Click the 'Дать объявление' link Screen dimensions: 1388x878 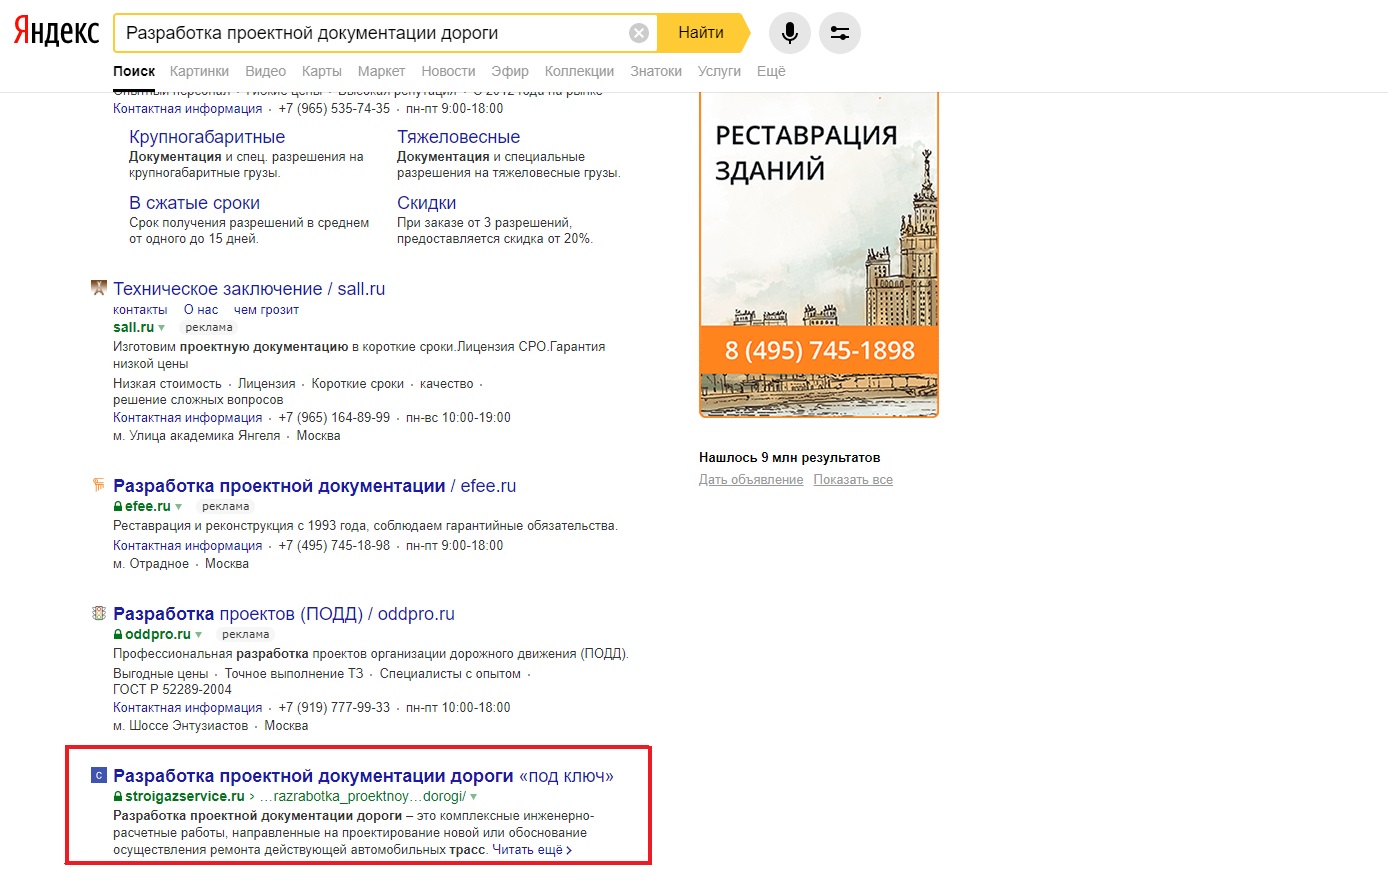pyautogui.click(x=751, y=480)
